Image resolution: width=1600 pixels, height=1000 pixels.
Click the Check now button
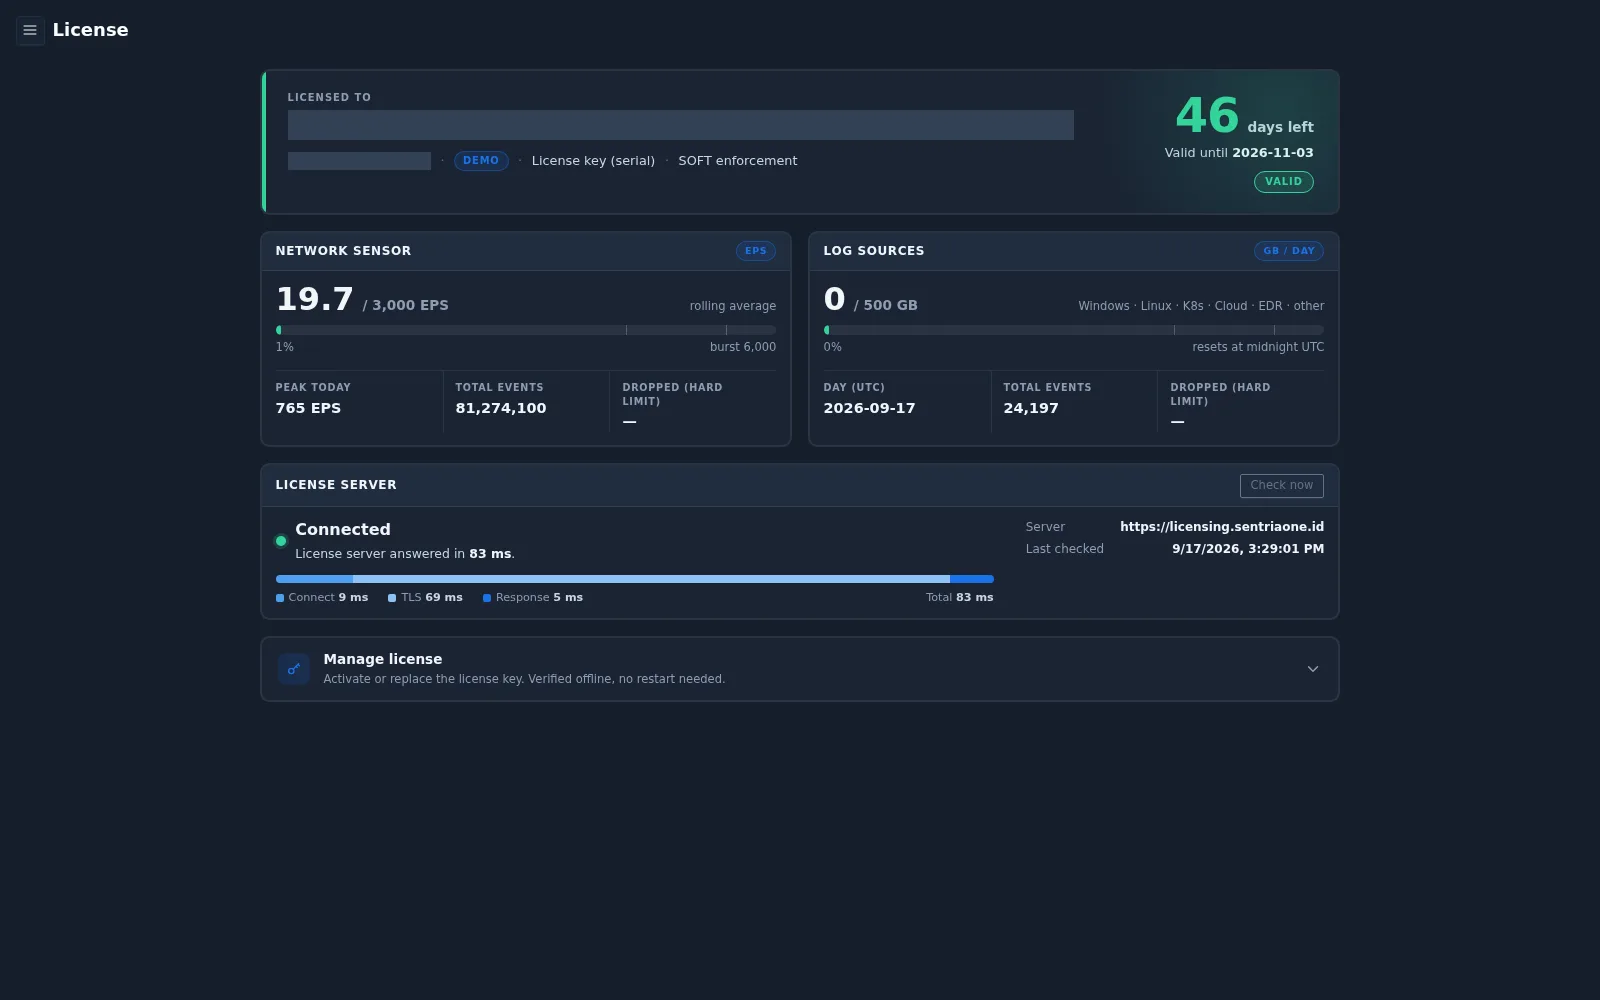(x=1281, y=485)
